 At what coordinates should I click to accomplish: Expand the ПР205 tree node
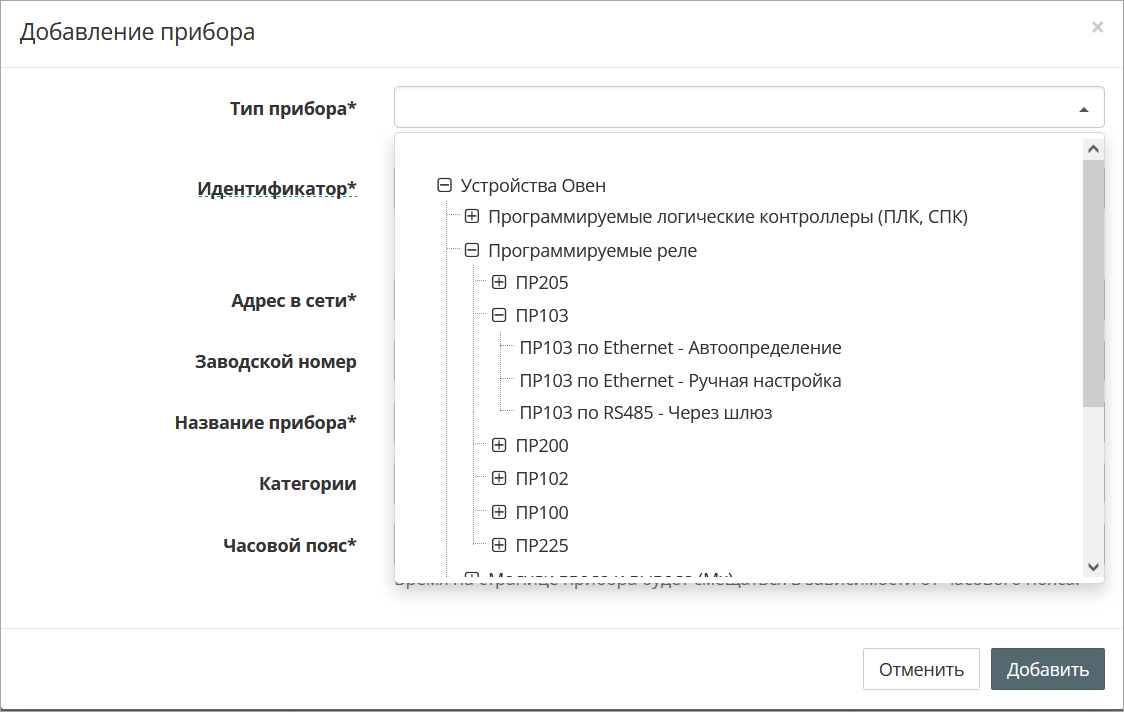(499, 283)
